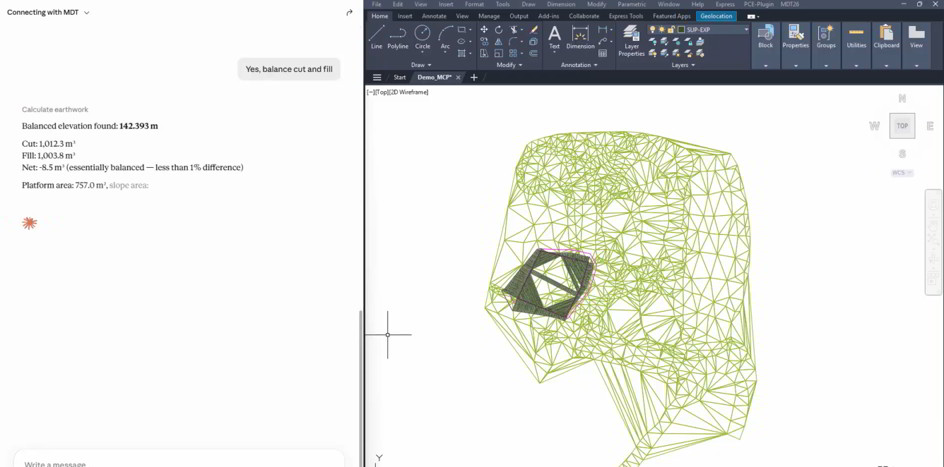The width and height of the screenshot is (944, 467).
Task: Choose the Hatch tool in Draw panel
Action: tap(461, 54)
